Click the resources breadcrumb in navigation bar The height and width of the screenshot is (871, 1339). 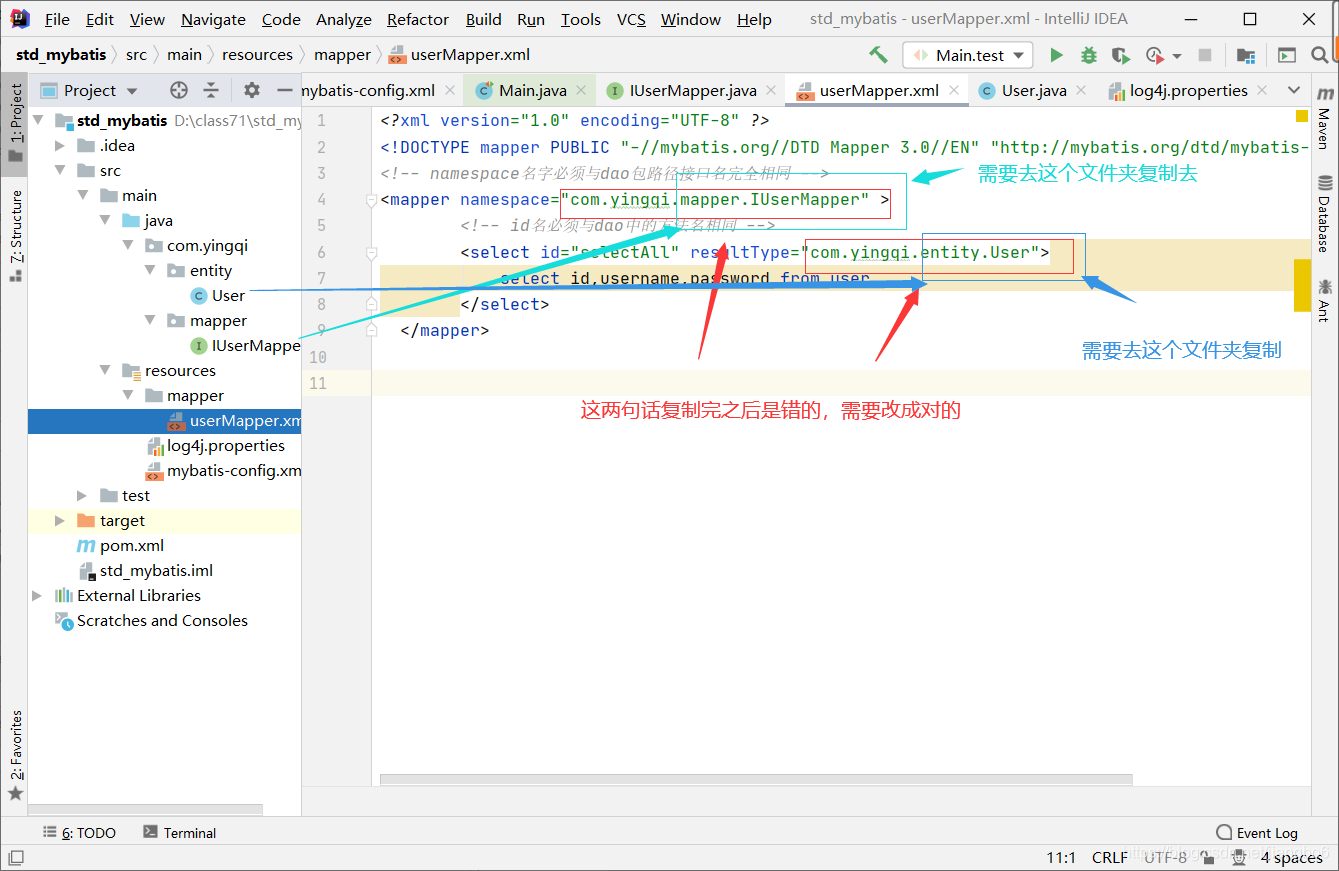(257, 55)
